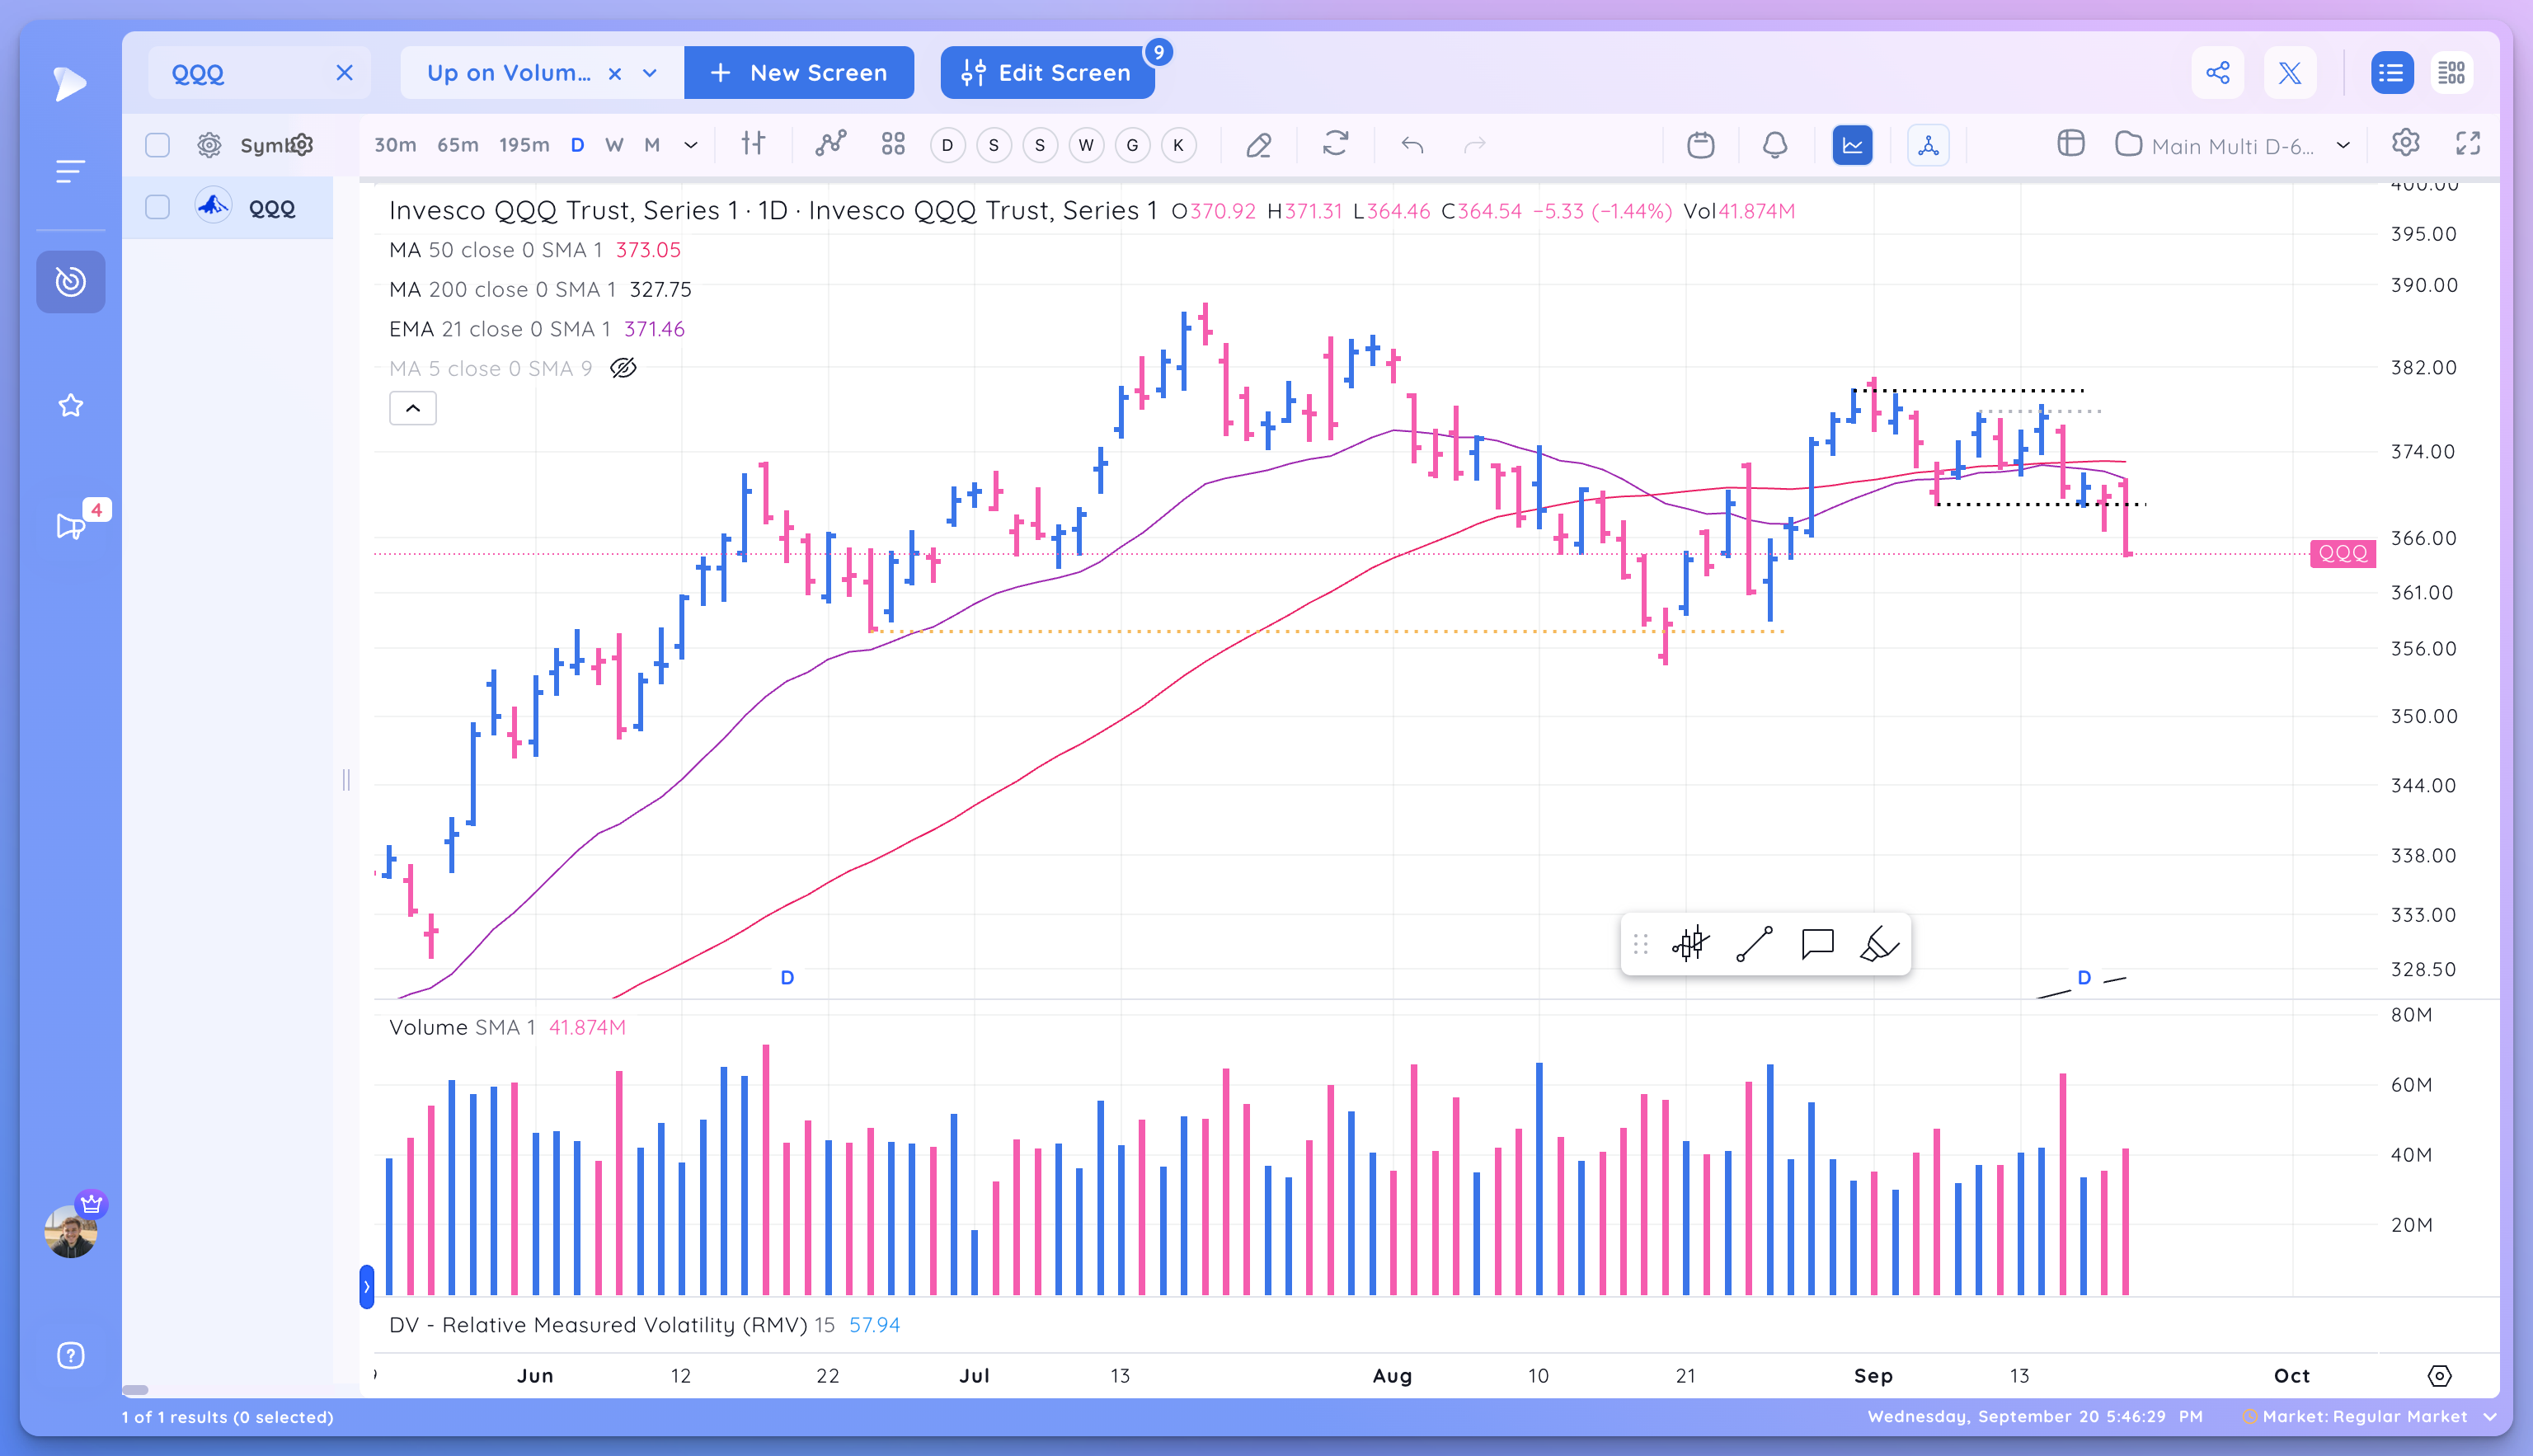Open the indicators line graph icon

coord(830,144)
